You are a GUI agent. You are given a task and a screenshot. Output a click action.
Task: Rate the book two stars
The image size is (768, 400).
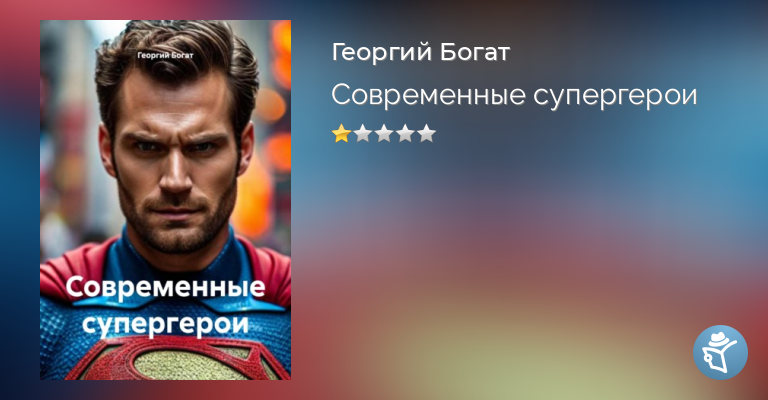pos(362,133)
